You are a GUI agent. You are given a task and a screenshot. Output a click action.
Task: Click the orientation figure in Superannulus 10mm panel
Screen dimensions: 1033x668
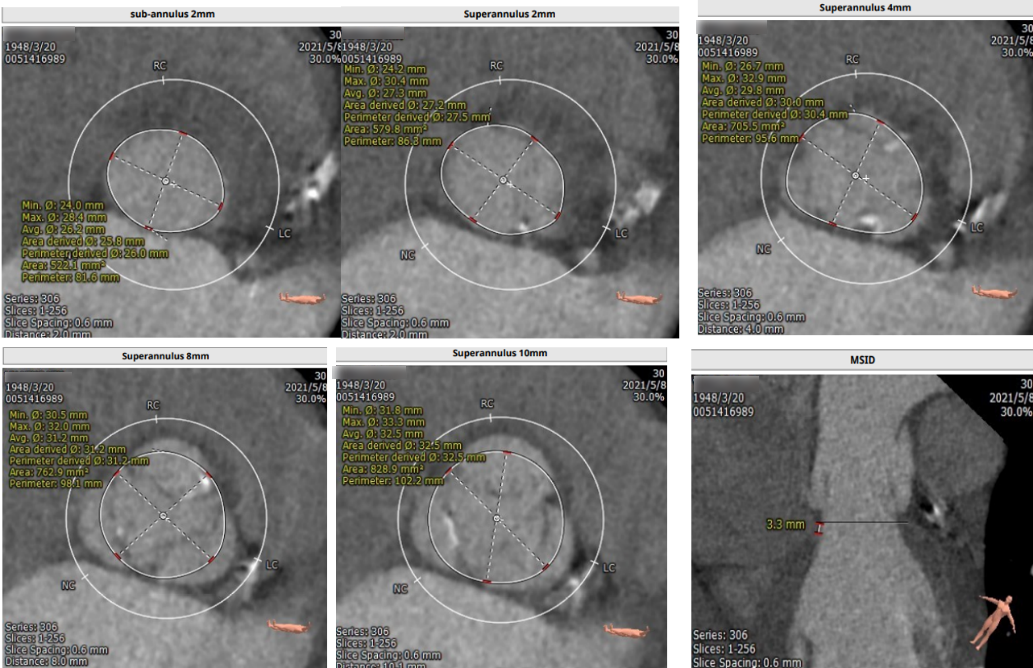pyautogui.click(x=626, y=631)
